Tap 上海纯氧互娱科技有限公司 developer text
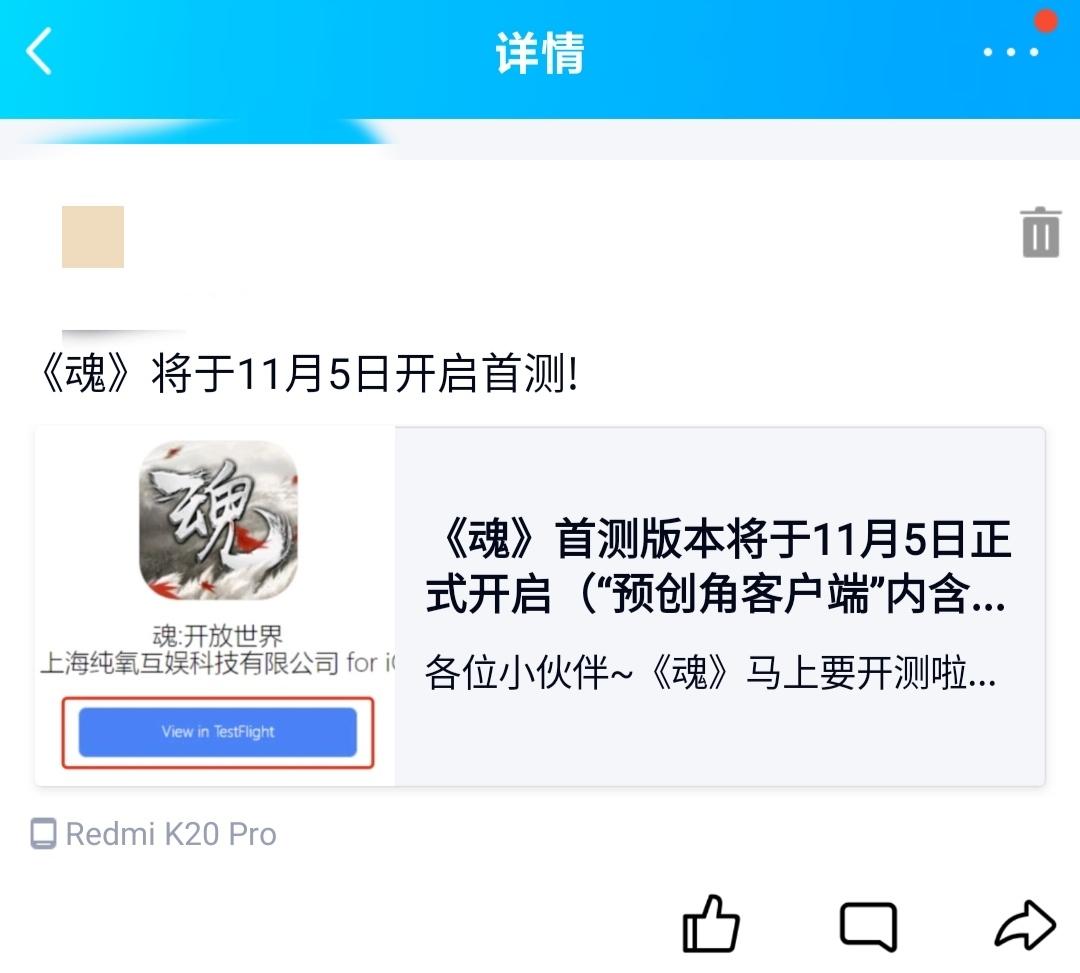The image size is (1080, 973). [x=189, y=663]
